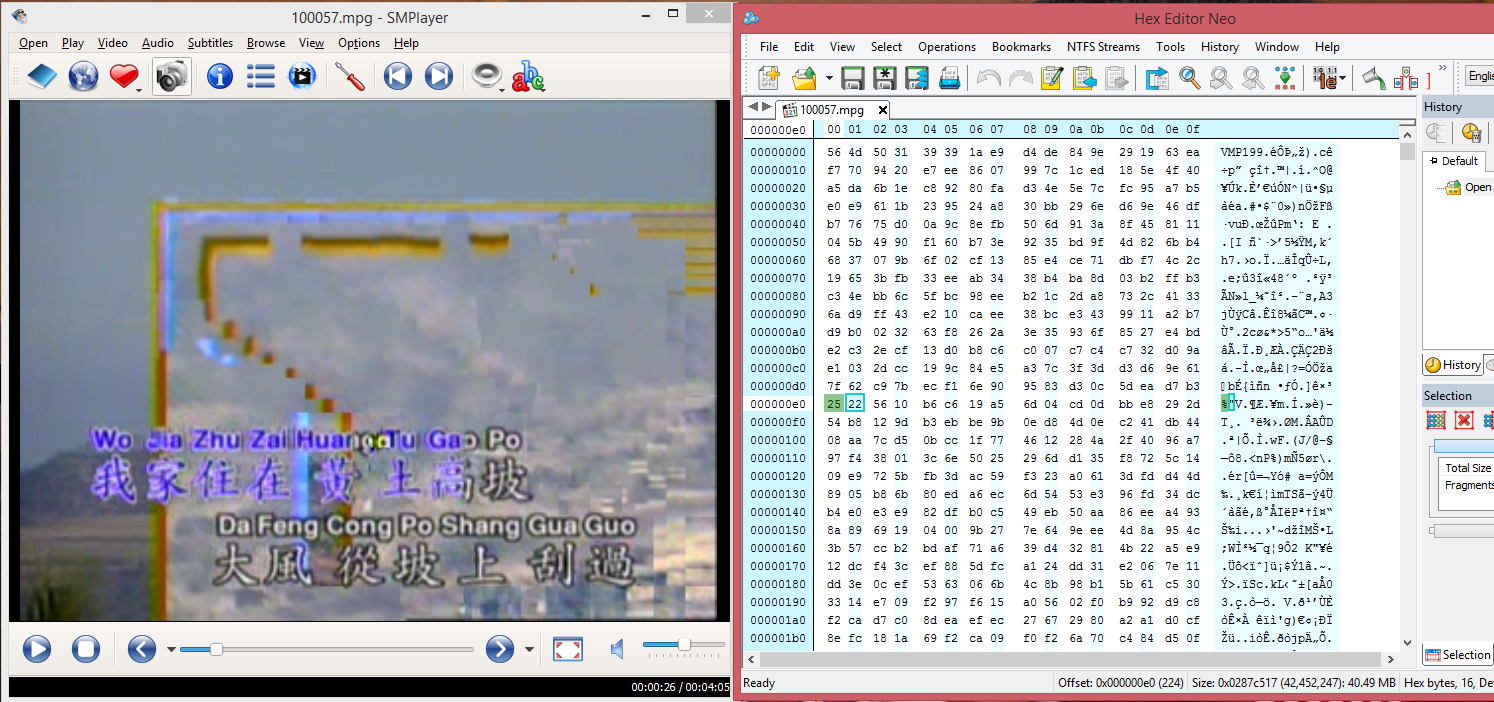
Task: Open Find with the magnifying glass icon
Action: tap(1189, 77)
